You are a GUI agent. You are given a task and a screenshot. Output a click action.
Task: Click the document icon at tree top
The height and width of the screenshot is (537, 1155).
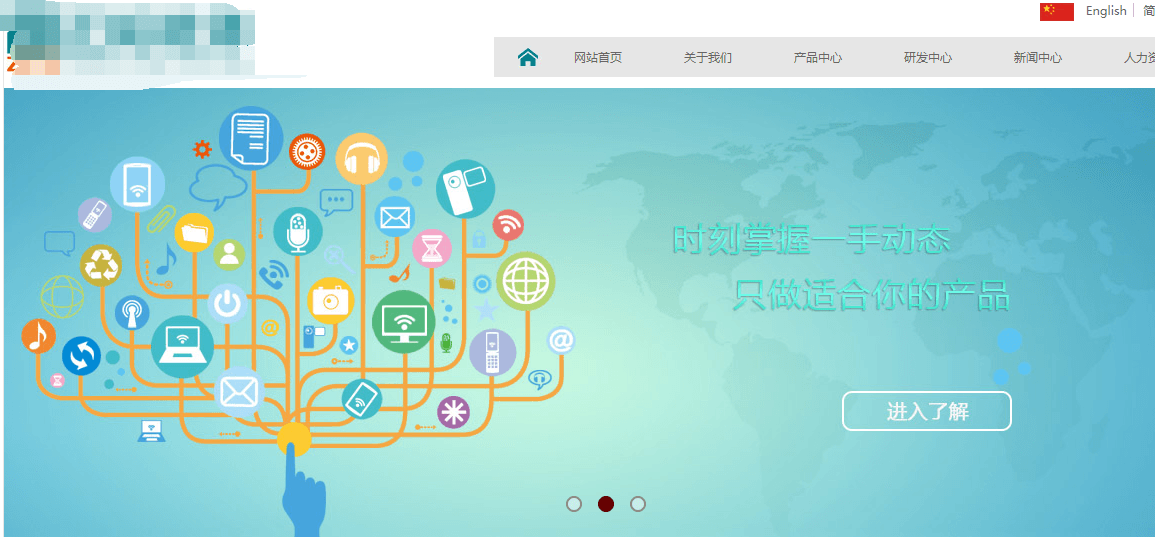click(250, 138)
